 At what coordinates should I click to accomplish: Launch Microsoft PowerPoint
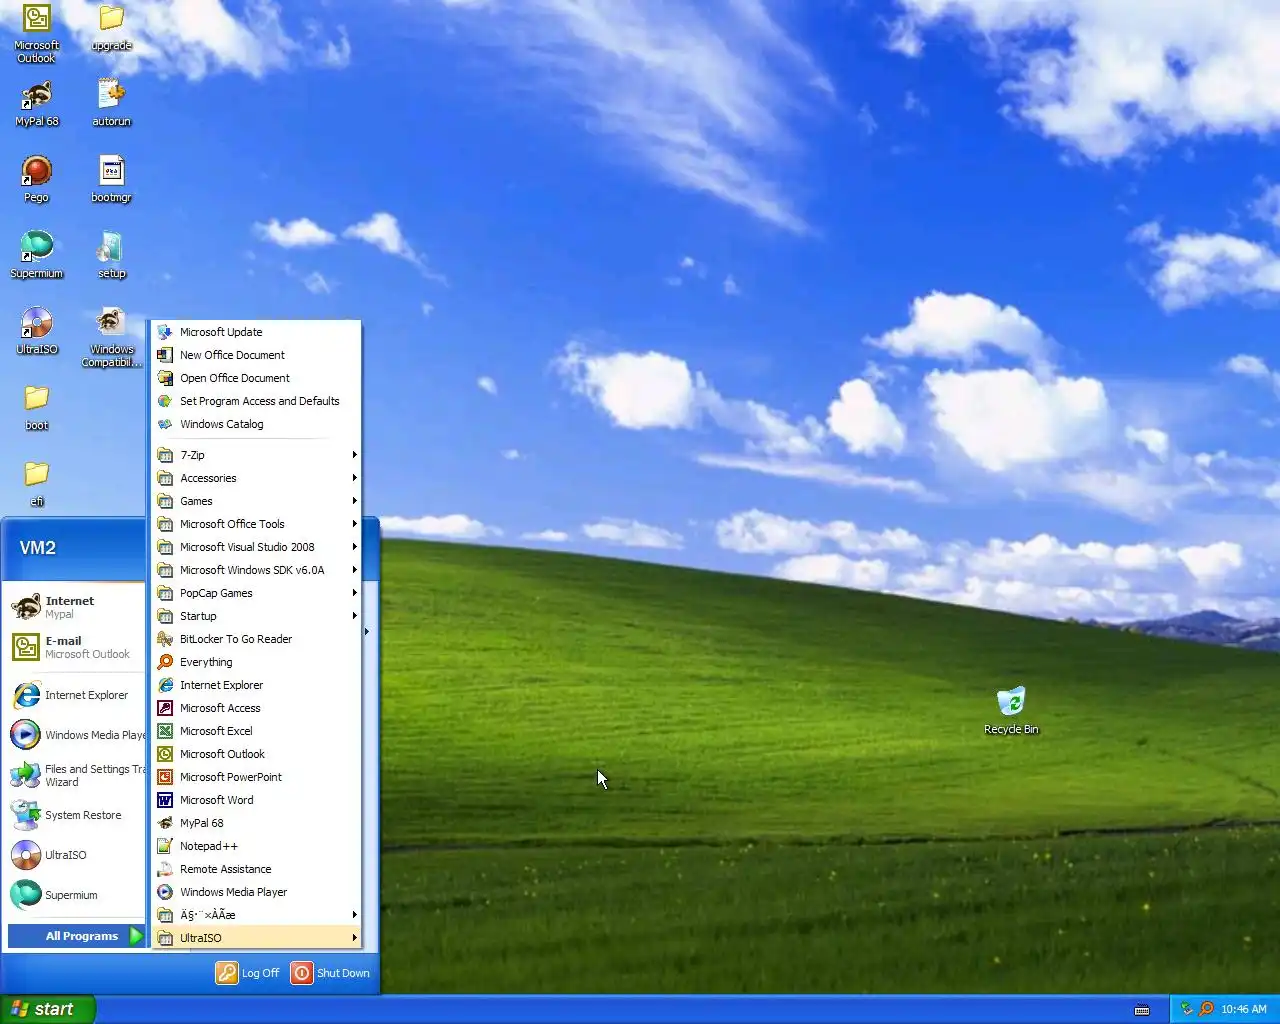tap(256, 777)
